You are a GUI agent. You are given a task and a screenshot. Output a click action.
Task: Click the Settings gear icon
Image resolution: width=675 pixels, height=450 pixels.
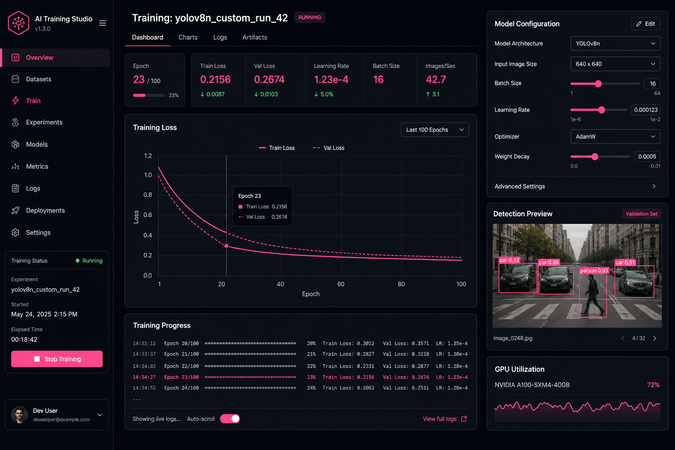pyautogui.click(x=15, y=233)
